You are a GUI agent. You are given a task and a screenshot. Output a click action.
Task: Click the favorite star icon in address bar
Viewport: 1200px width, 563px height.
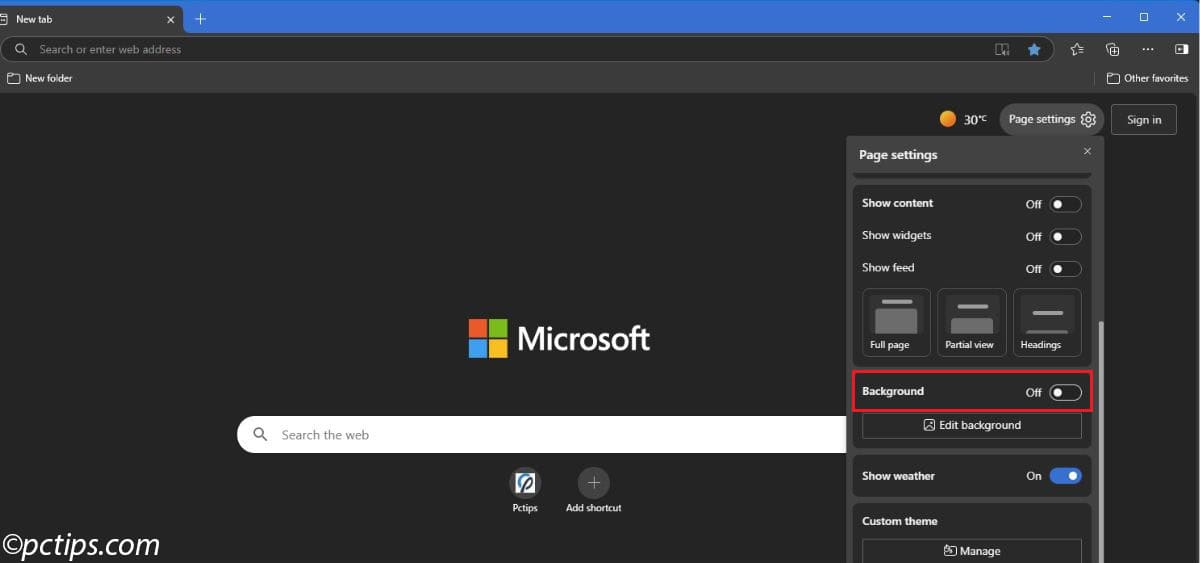[x=1034, y=49]
